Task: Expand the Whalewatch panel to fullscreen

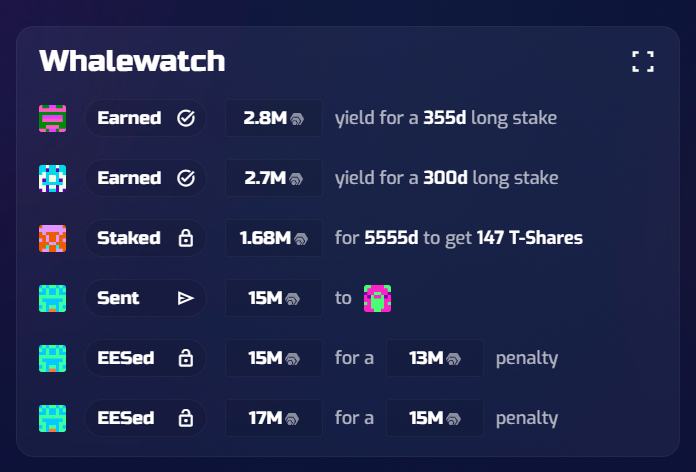Action: 643,61
